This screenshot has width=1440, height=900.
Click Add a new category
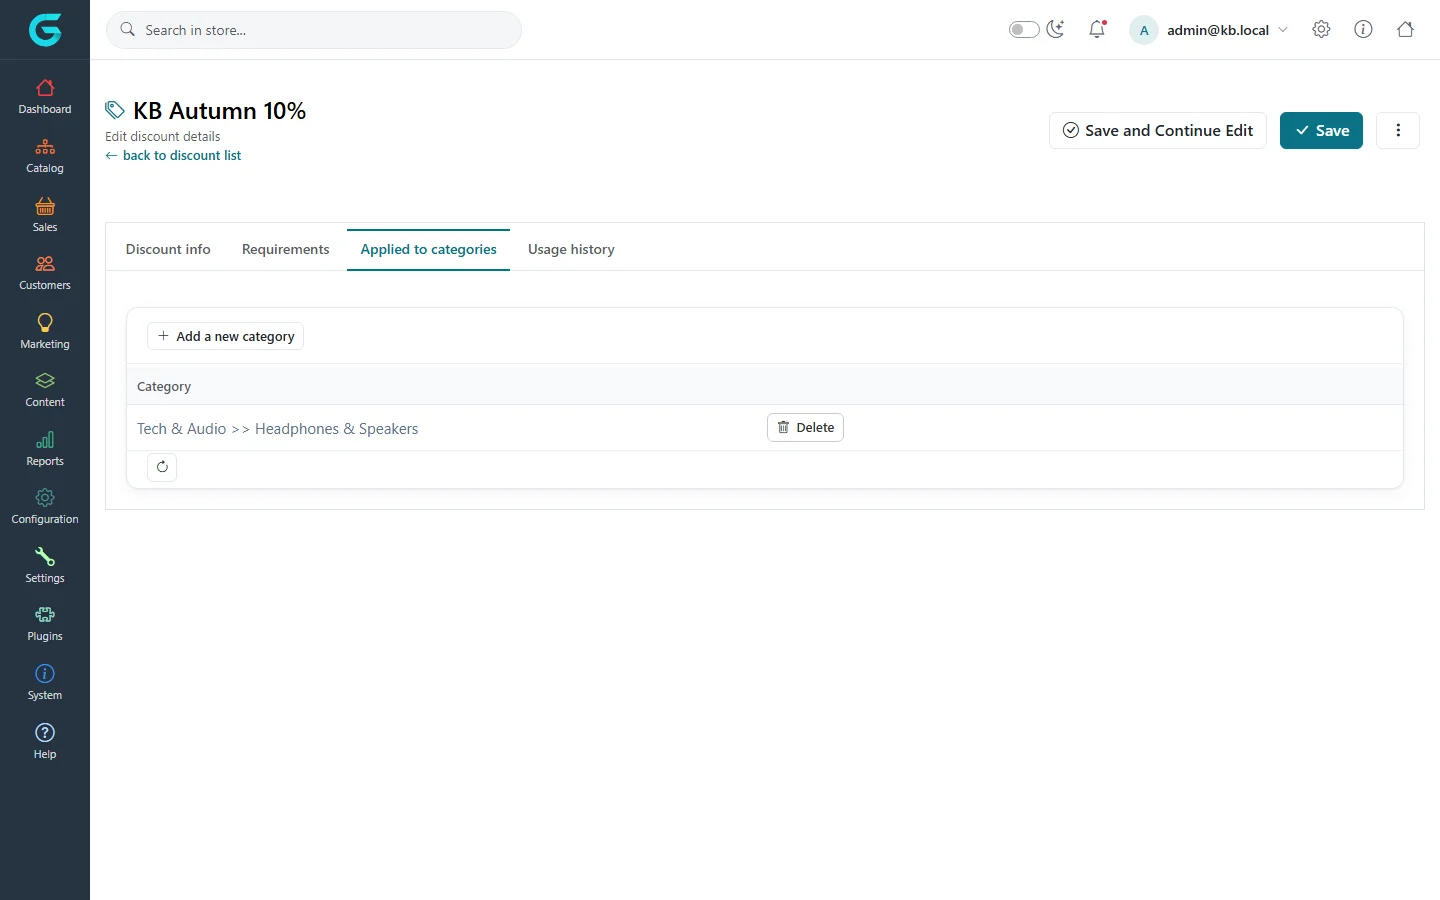(x=225, y=336)
